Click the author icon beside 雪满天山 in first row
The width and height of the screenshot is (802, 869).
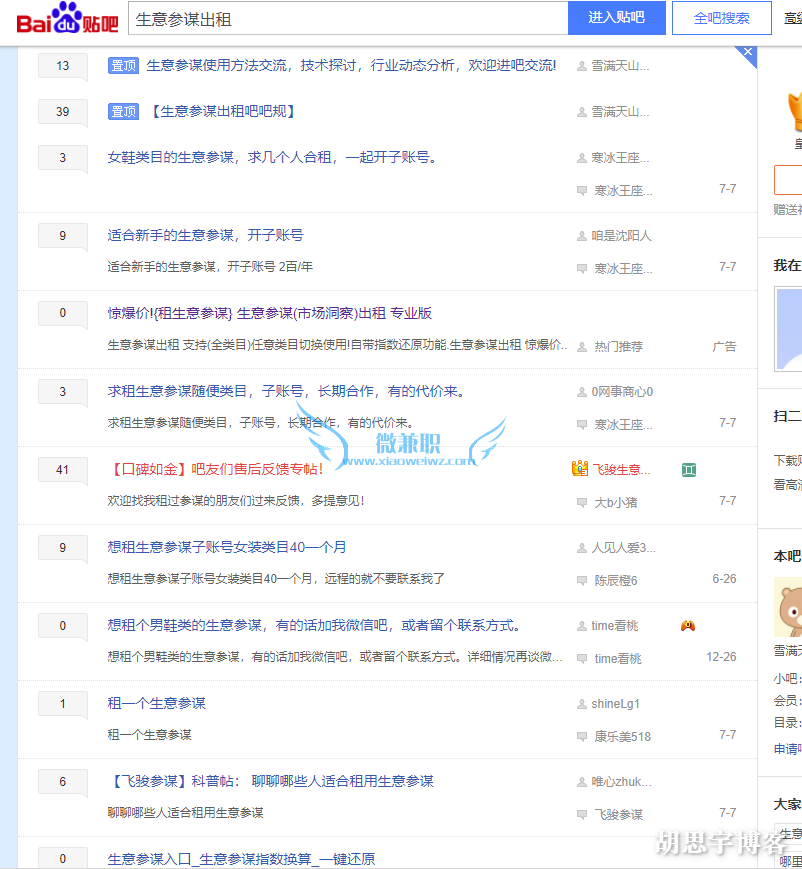point(582,66)
